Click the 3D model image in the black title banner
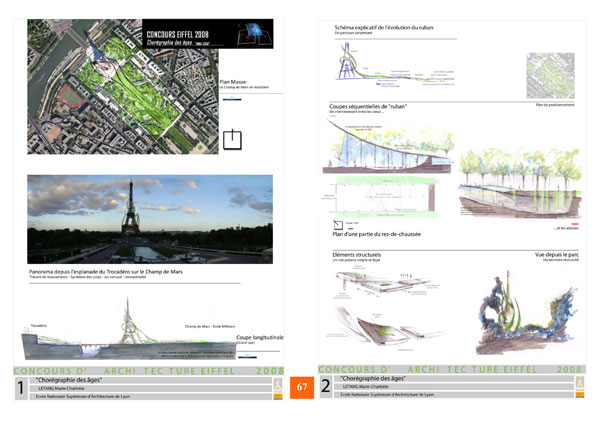Viewport: 600px width, 424px height. [254, 34]
